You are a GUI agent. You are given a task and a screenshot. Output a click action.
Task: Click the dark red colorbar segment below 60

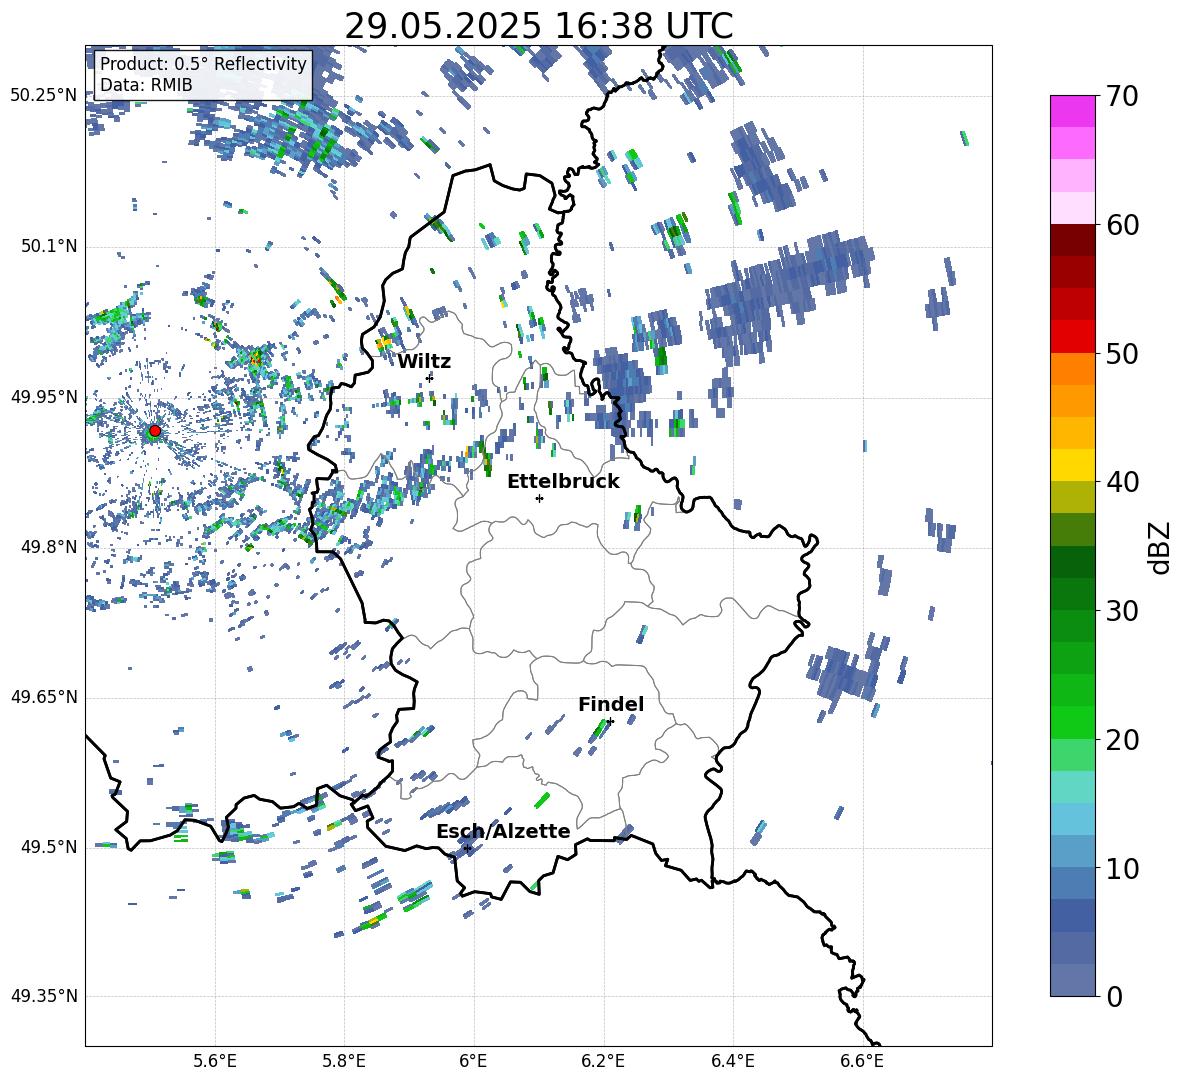[1072, 240]
